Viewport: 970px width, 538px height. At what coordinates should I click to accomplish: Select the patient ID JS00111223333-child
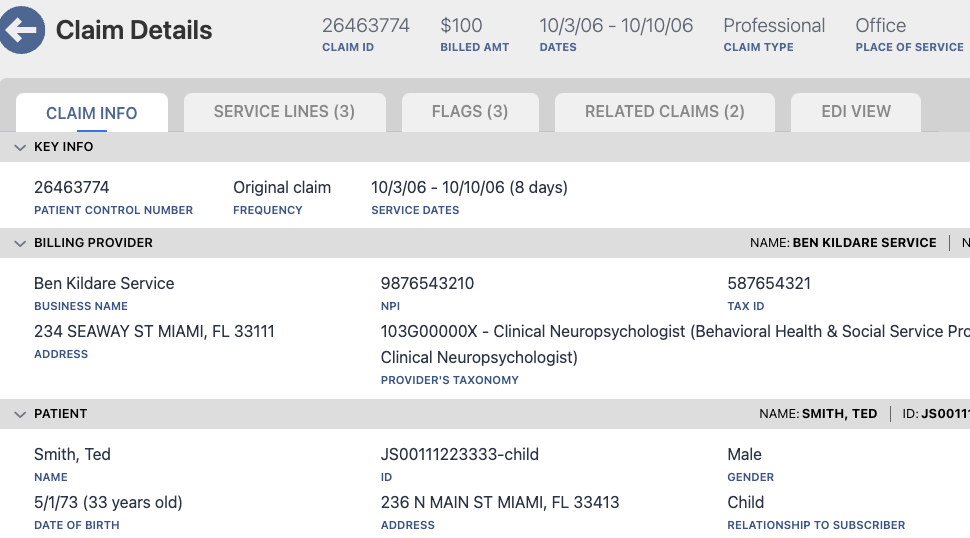(460, 455)
